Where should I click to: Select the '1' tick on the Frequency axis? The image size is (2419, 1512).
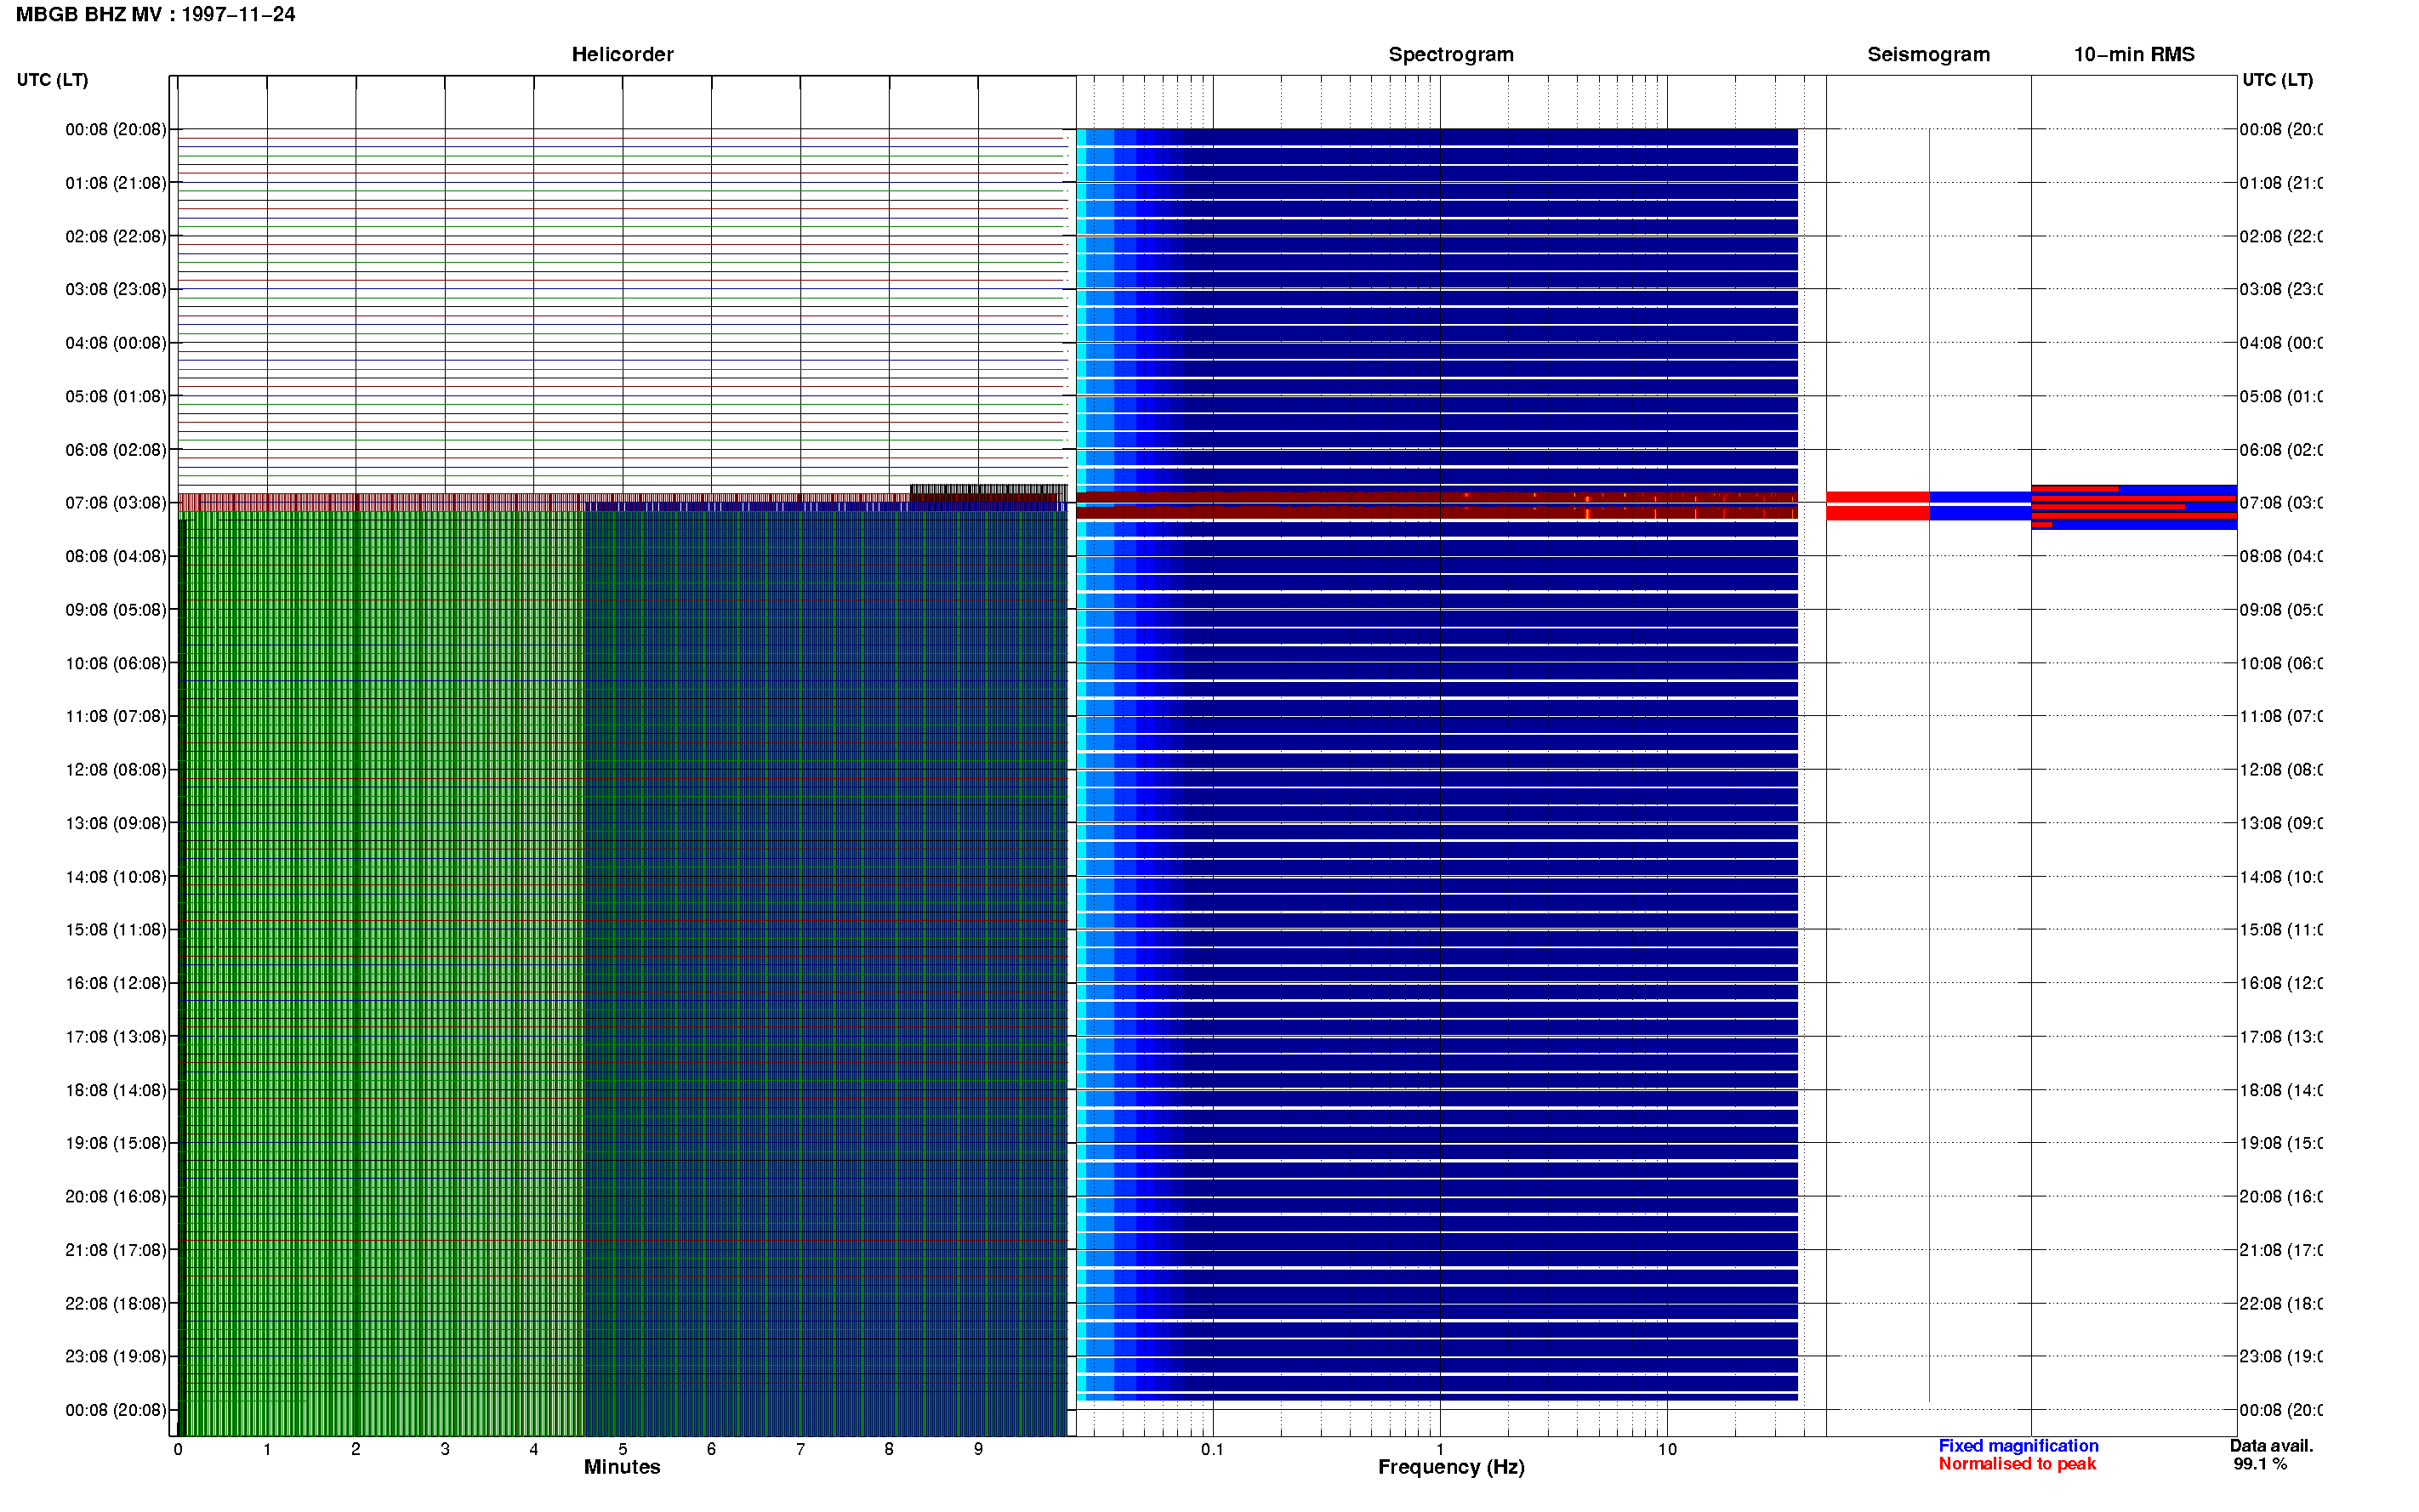tap(1440, 1449)
